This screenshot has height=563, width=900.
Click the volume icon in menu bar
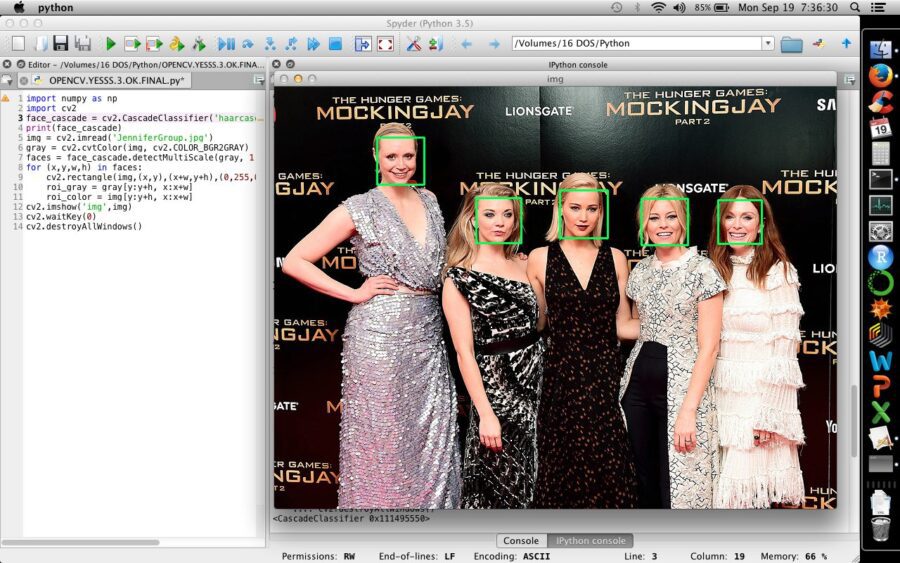(x=679, y=7)
